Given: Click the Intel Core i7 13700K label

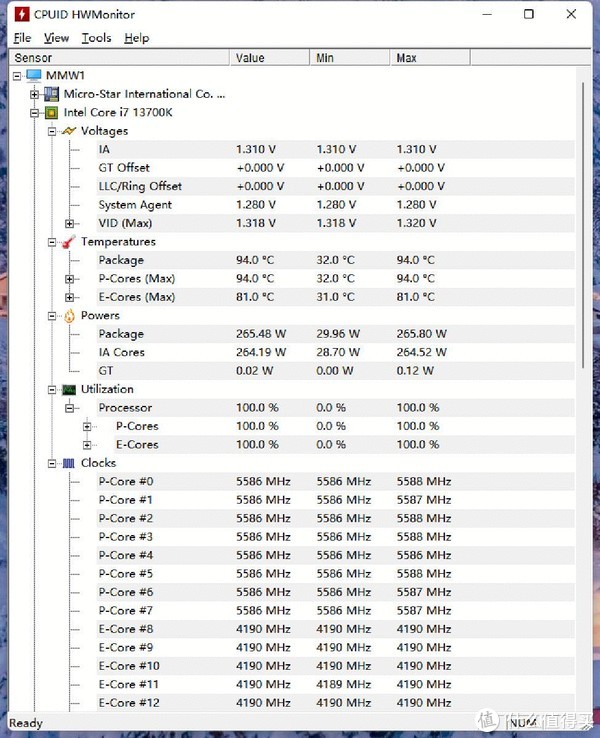Looking at the screenshot, I should (x=118, y=112).
